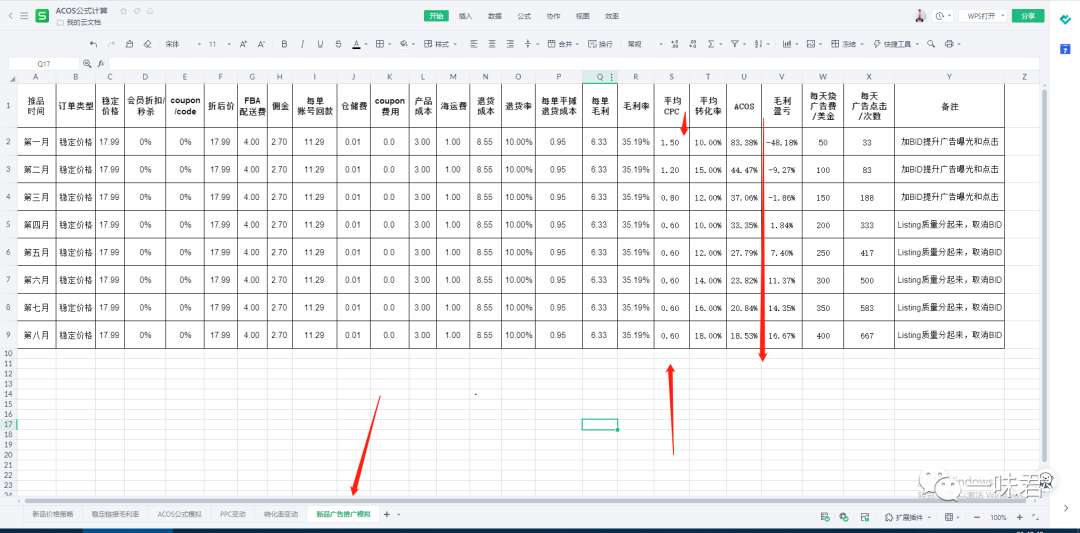Toggle 换行 wrap text
Screen dimensions: 1080x533
[600, 44]
